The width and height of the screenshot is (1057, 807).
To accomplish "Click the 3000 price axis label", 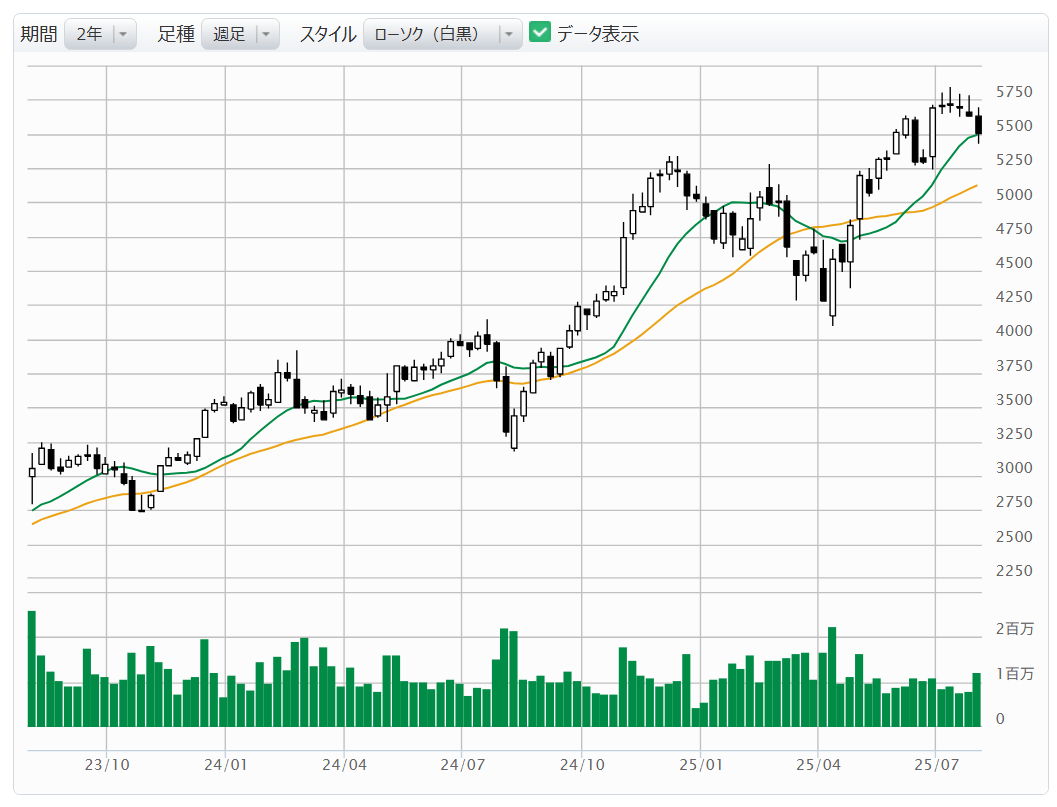I will pyautogui.click(x=1014, y=468).
